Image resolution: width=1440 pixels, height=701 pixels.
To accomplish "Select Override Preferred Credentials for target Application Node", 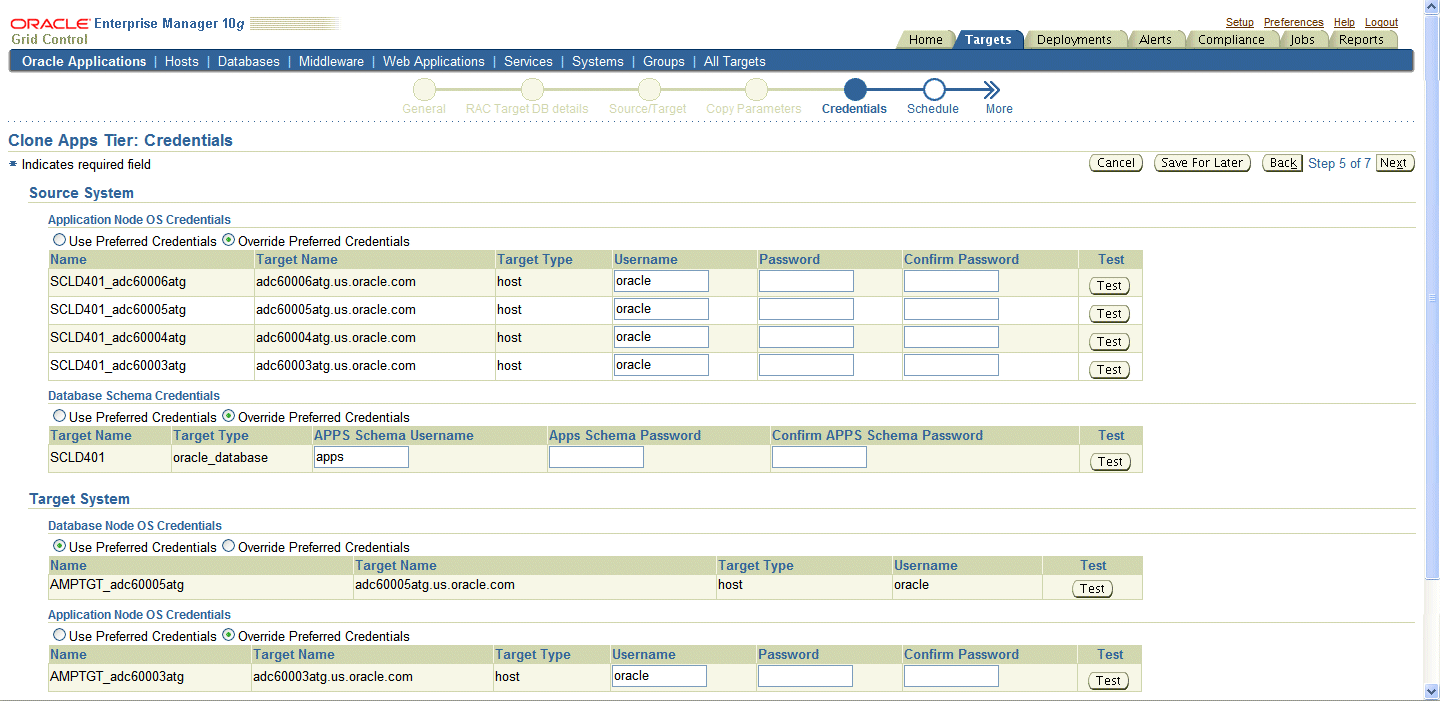I will (x=229, y=635).
